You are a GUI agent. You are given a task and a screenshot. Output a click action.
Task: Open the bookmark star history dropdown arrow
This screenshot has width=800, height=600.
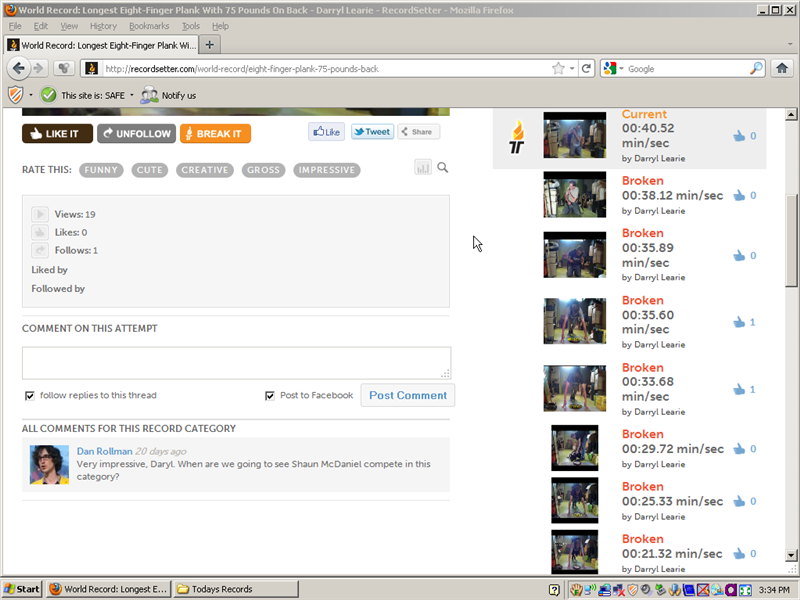tap(572, 68)
